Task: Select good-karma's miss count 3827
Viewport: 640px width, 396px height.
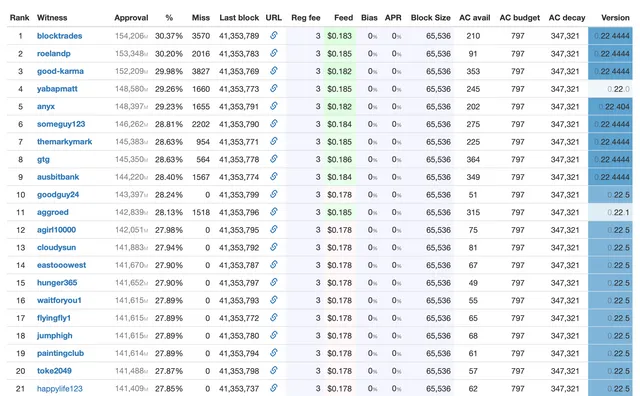Action: [201, 71]
